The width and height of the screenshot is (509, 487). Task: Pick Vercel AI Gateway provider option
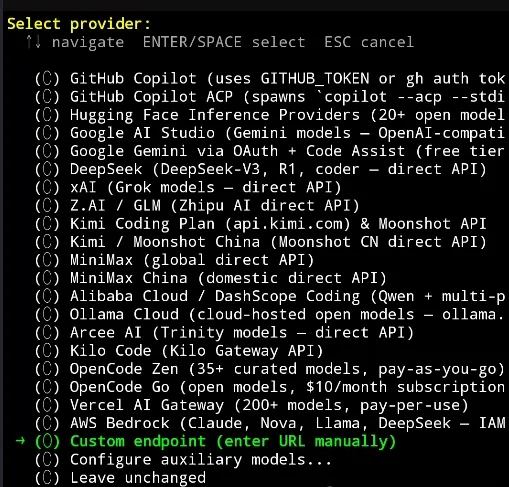tap(252, 405)
